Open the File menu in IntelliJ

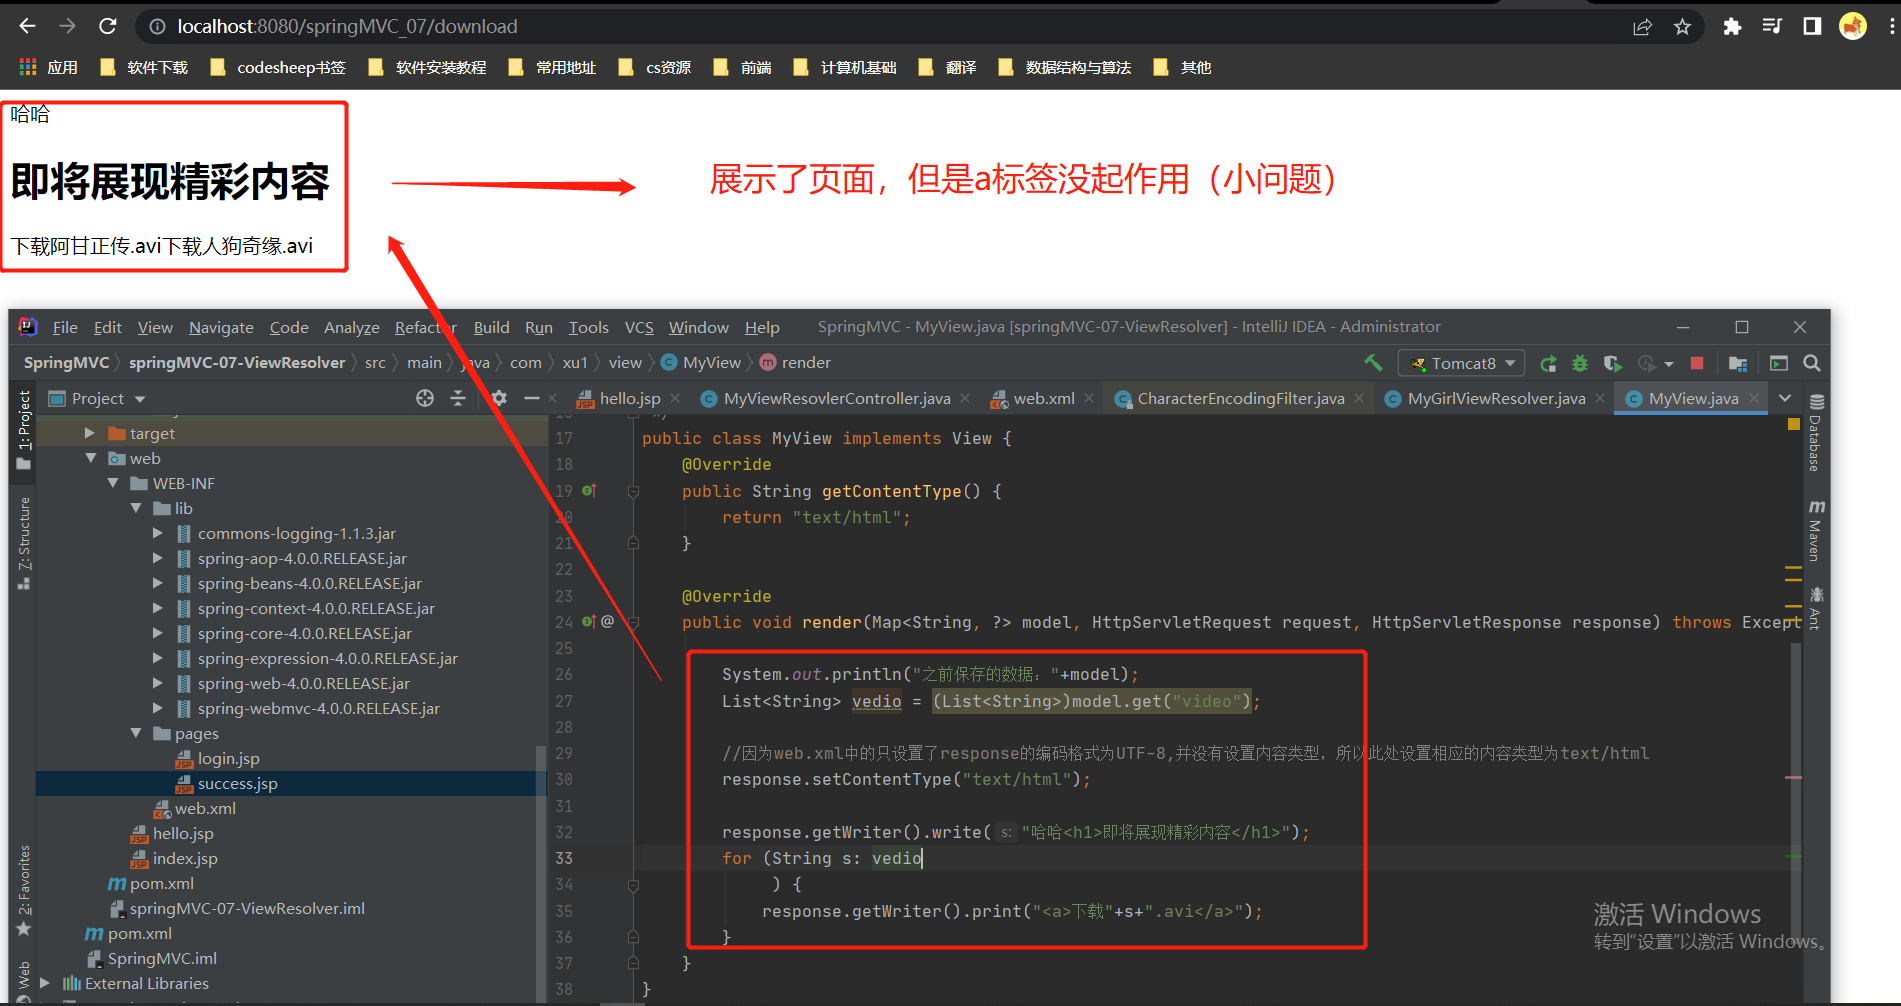[x=65, y=327]
